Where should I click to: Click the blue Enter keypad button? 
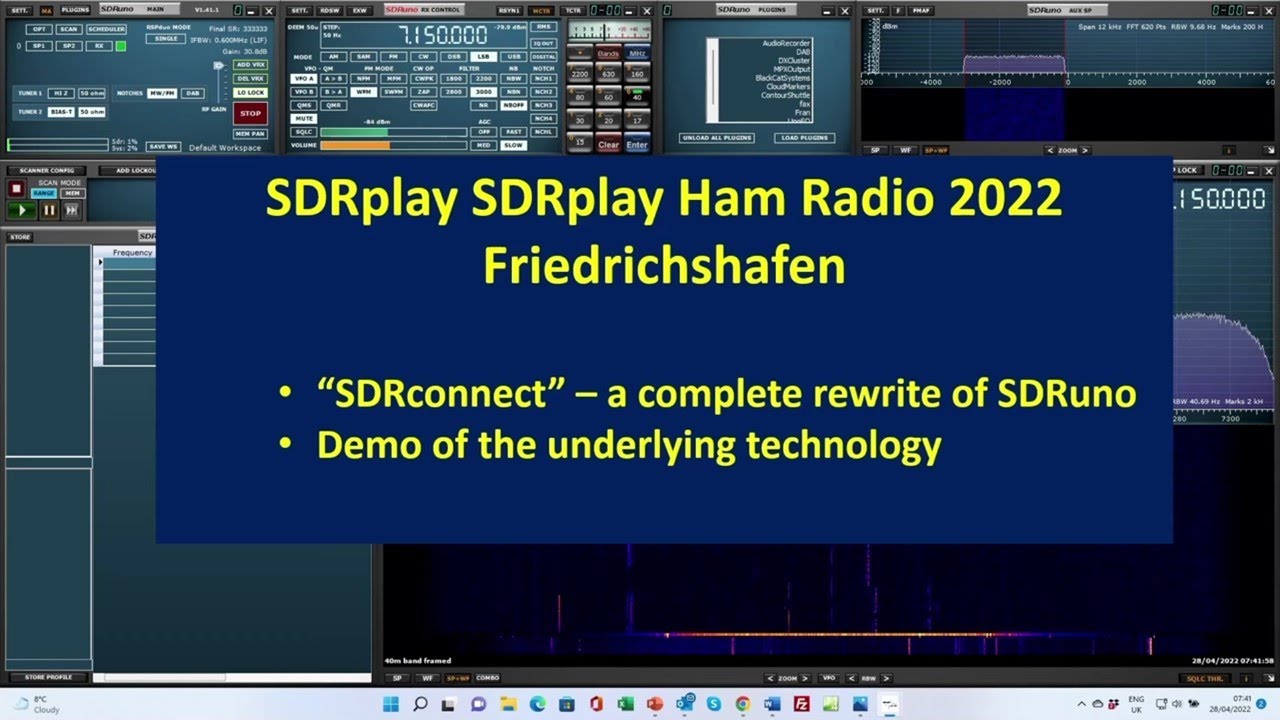pos(637,144)
